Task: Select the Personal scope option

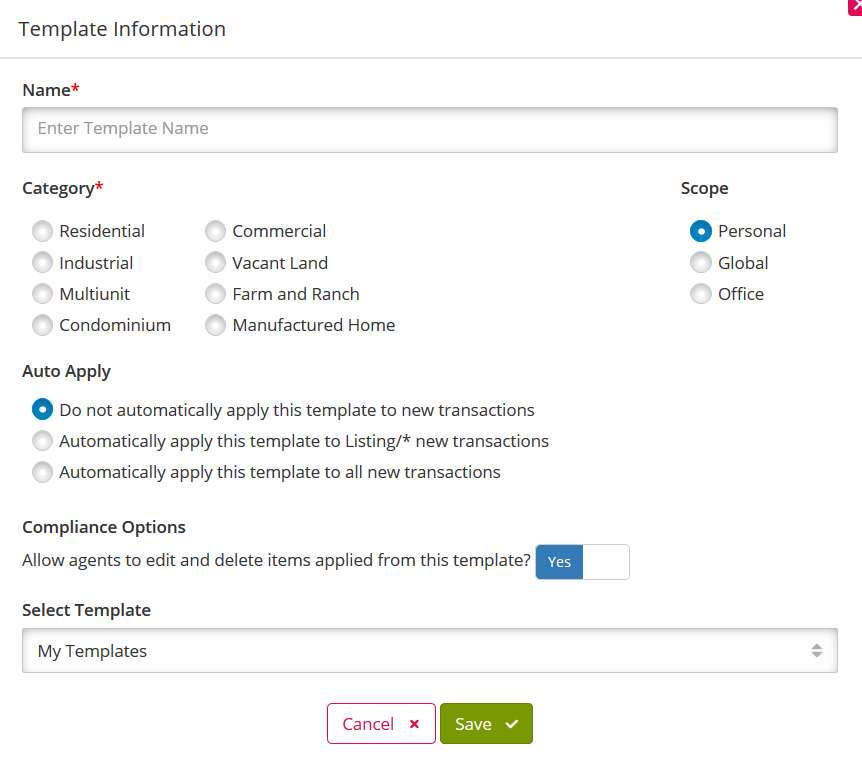Action: coord(701,231)
